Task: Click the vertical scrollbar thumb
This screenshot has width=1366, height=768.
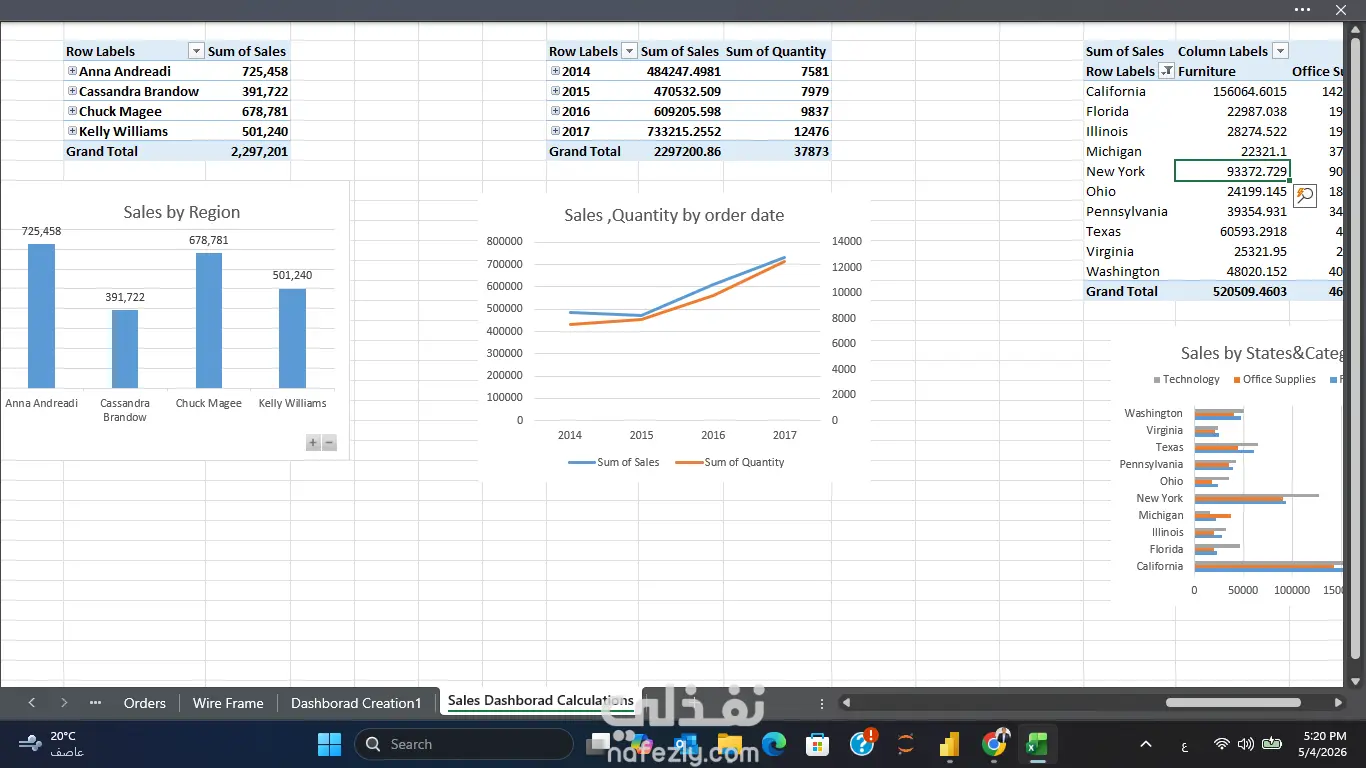Action: click(1356, 350)
